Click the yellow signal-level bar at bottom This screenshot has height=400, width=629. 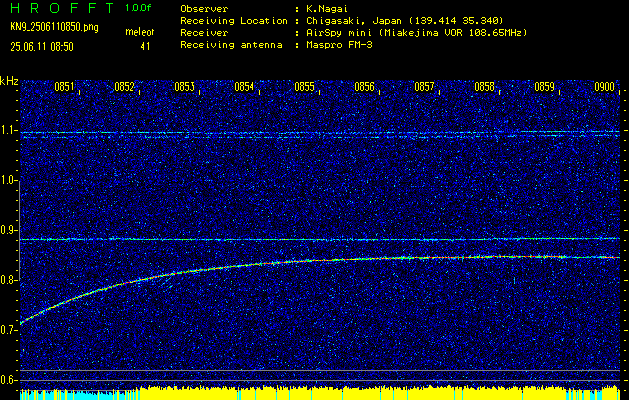click(379, 393)
